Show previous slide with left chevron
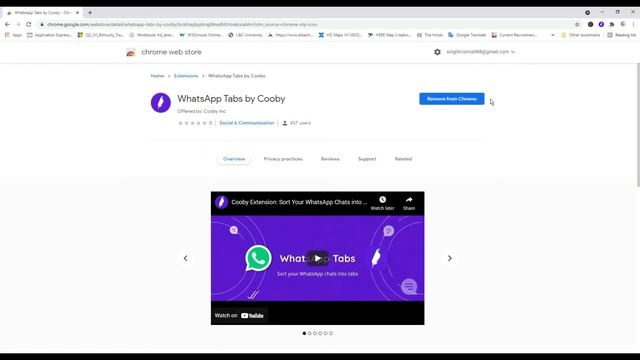The width and height of the screenshot is (640, 360). click(185, 258)
